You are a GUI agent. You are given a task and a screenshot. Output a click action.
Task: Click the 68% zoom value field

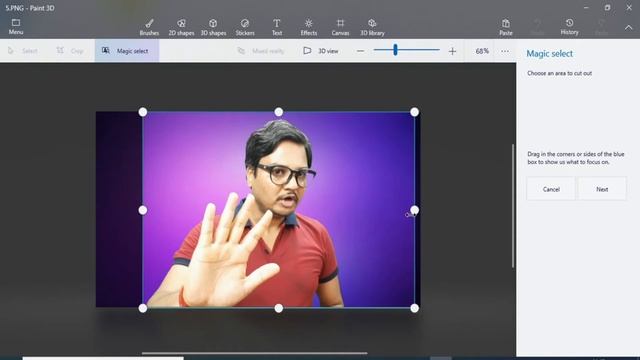coord(482,51)
